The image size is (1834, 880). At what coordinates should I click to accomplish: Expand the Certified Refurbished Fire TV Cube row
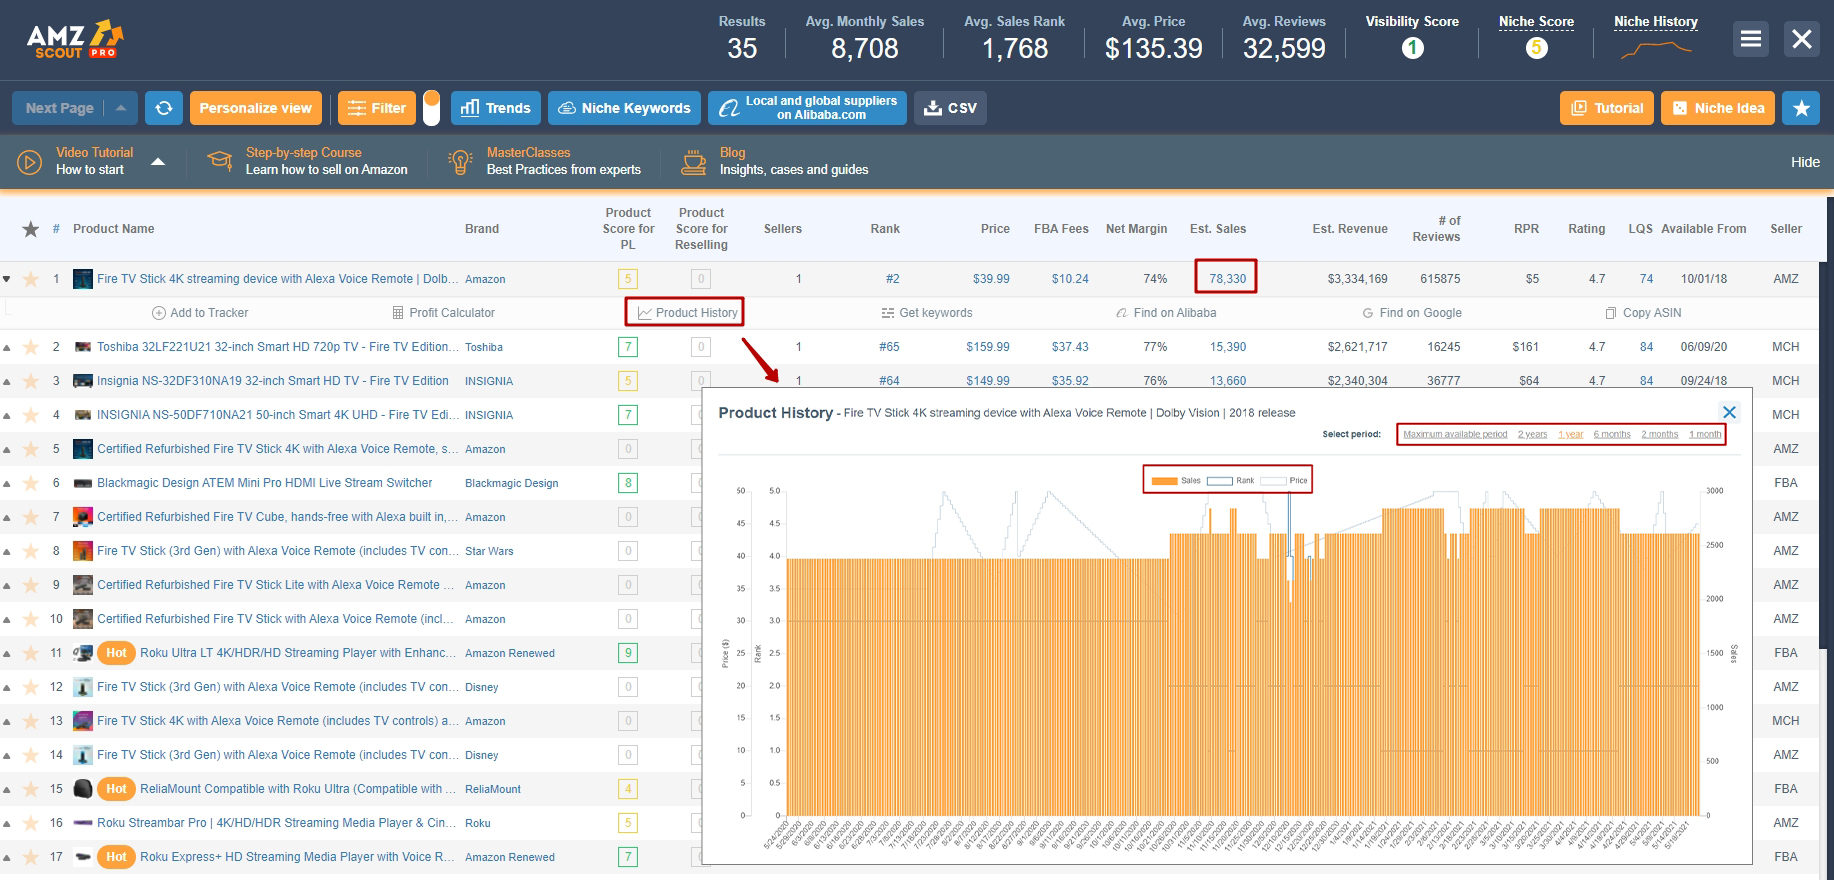[7, 517]
